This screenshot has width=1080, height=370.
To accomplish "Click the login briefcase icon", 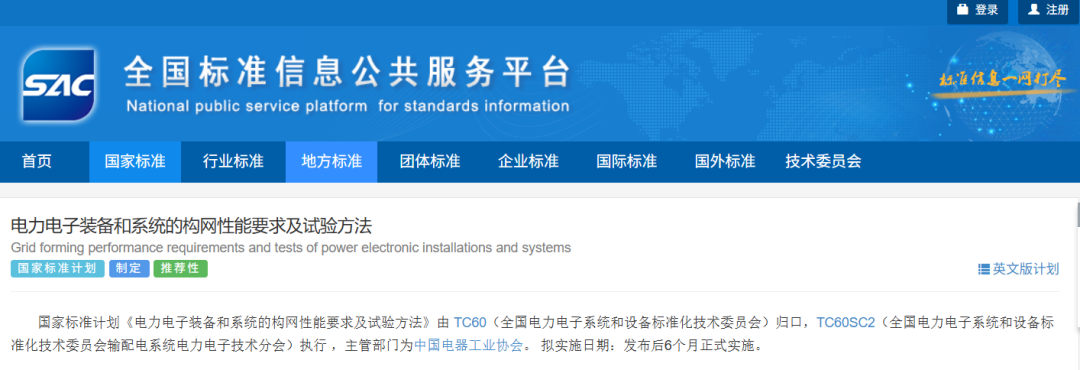I will pyautogui.click(x=962, y=10).
